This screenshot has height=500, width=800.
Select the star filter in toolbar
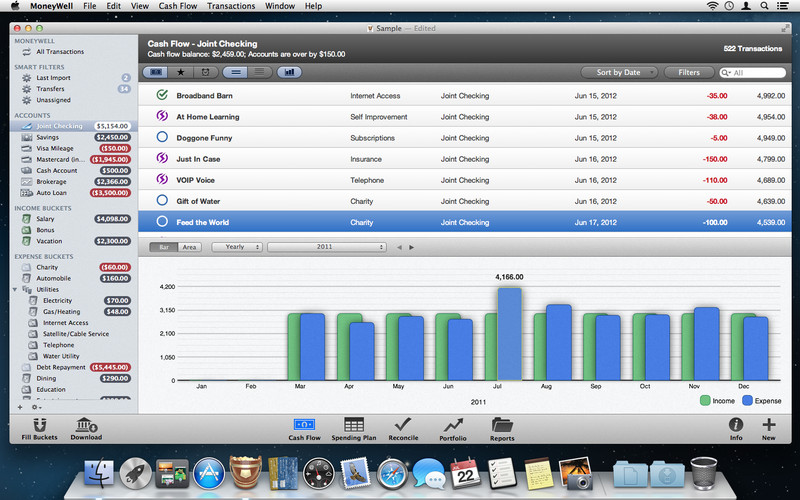pos(181,72)
